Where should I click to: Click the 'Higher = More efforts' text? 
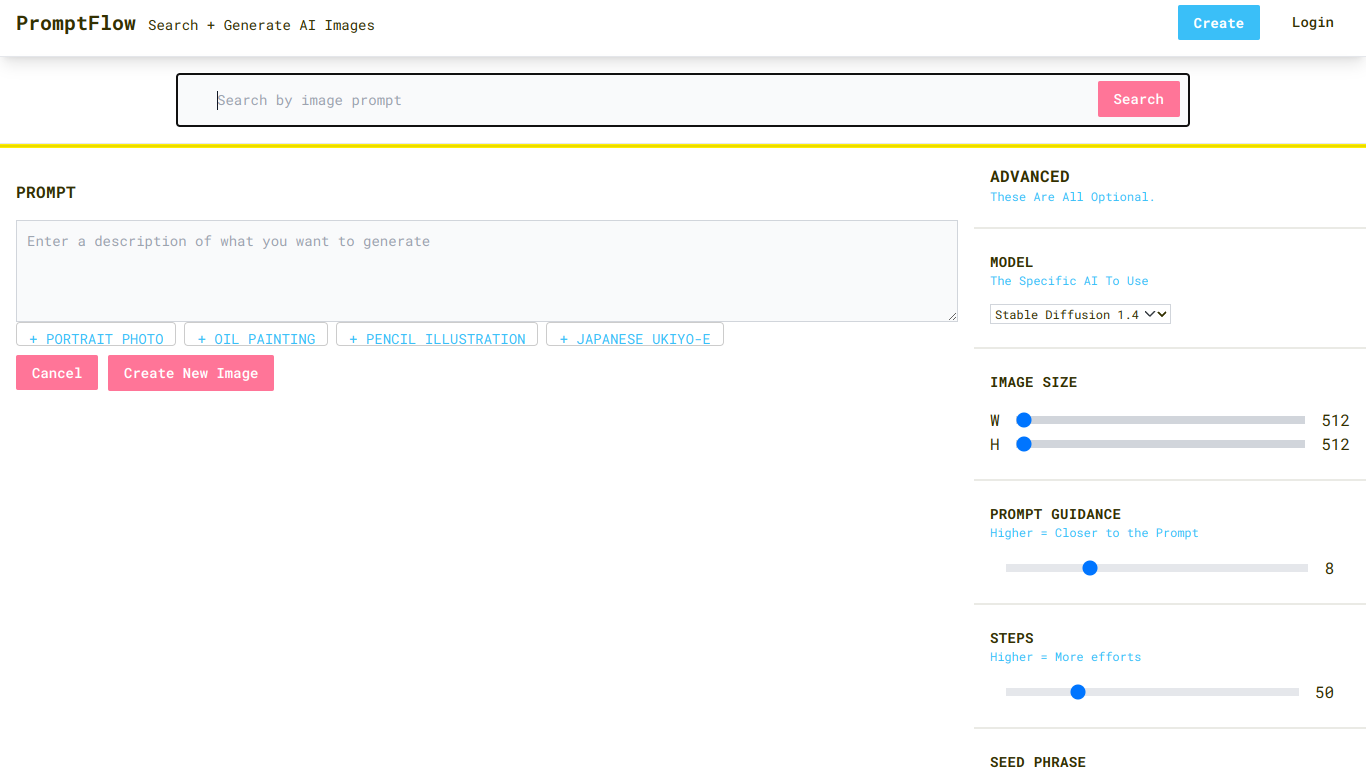pyautogui.click(x=1065, y=657)
